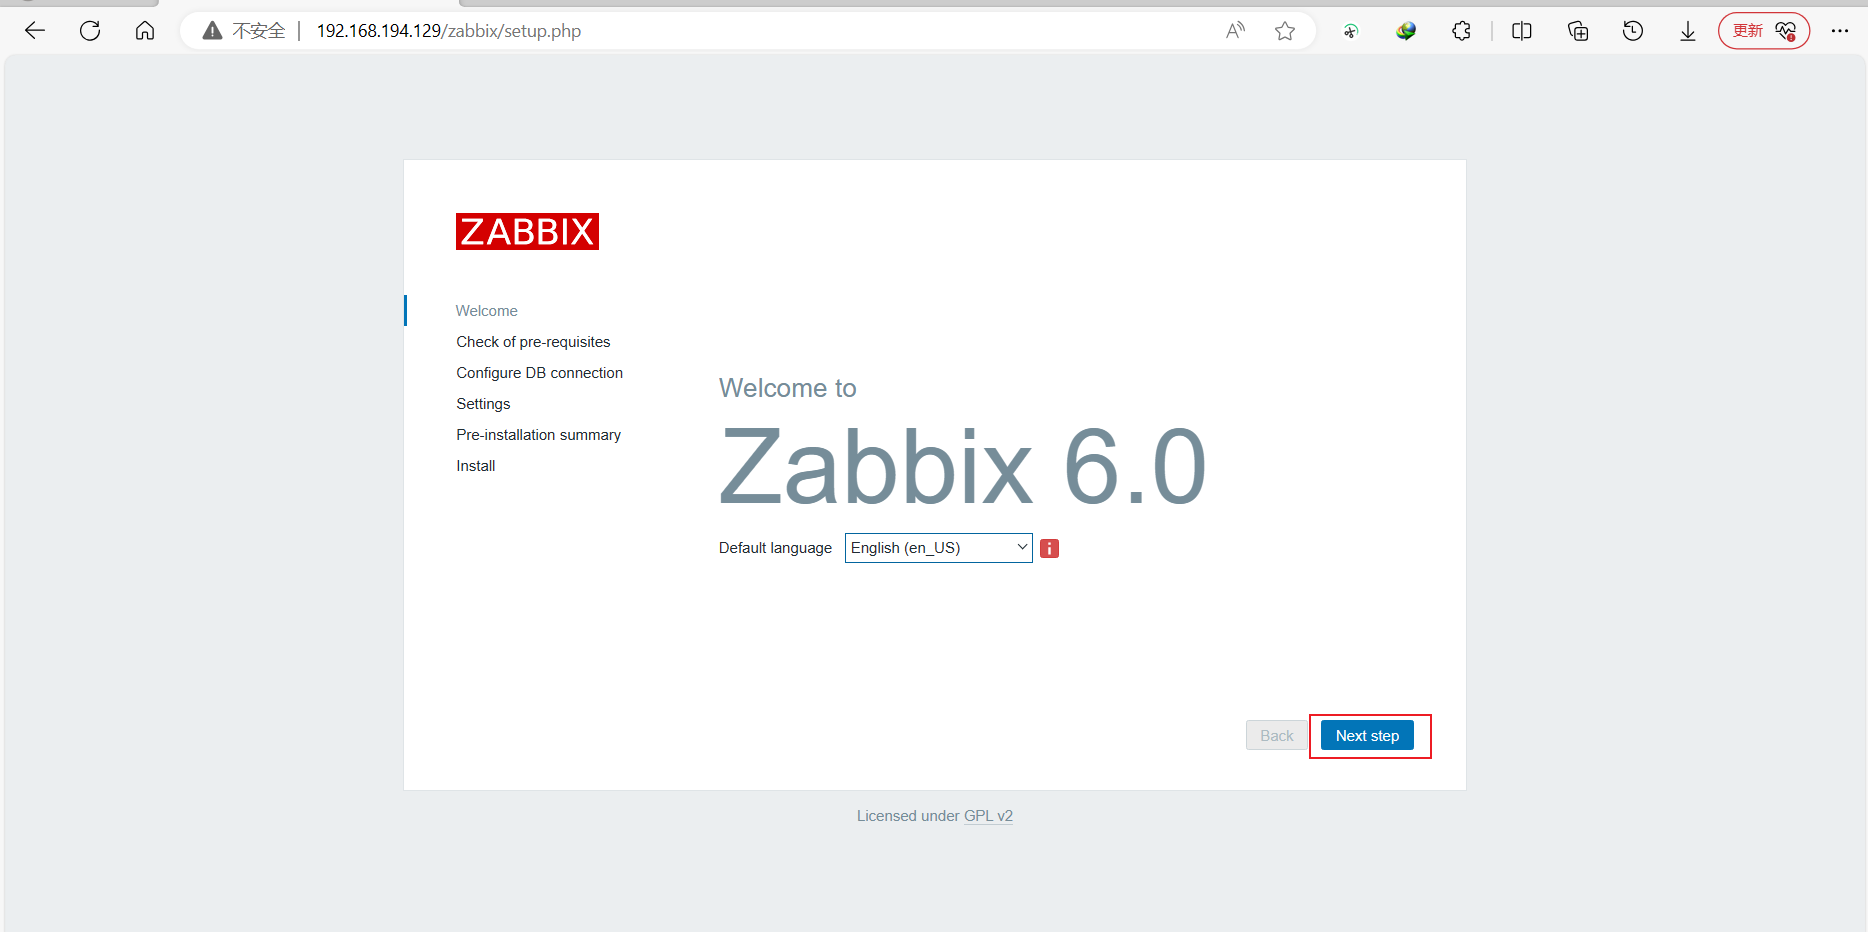Screen dimensions: 1868x932
Task: Click the disabled Back button
Action: [x=1276, y=735]
